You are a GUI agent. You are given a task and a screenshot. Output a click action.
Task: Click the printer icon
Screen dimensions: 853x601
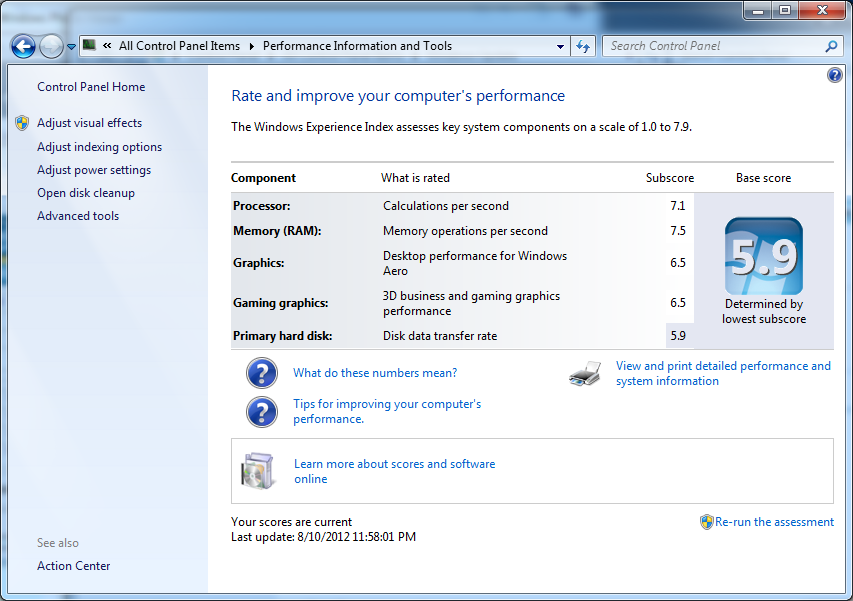[x=585, y=374]
